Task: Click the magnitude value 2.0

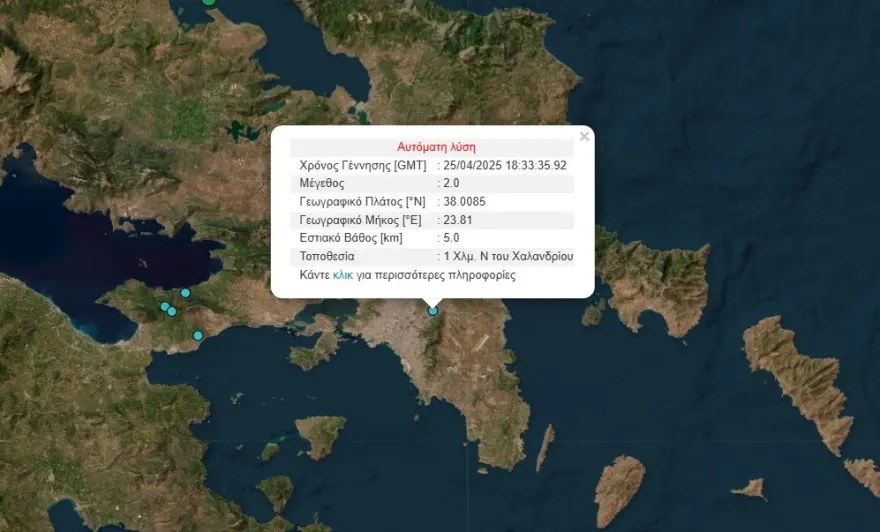Action: [452, 184]
